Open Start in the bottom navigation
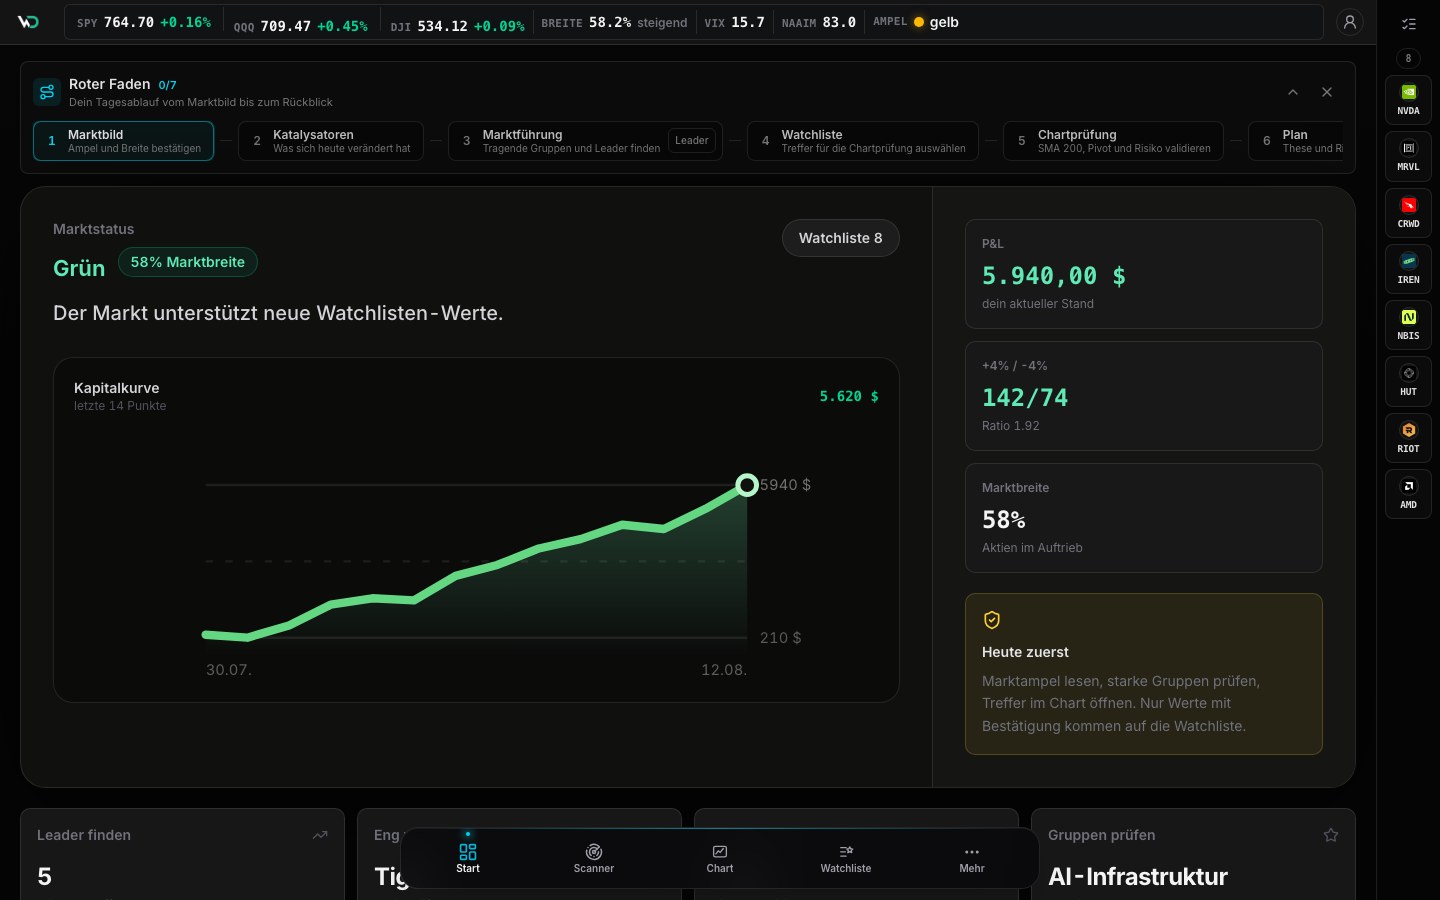Viewport: 1440px width, 900px height. click(468, 858)
